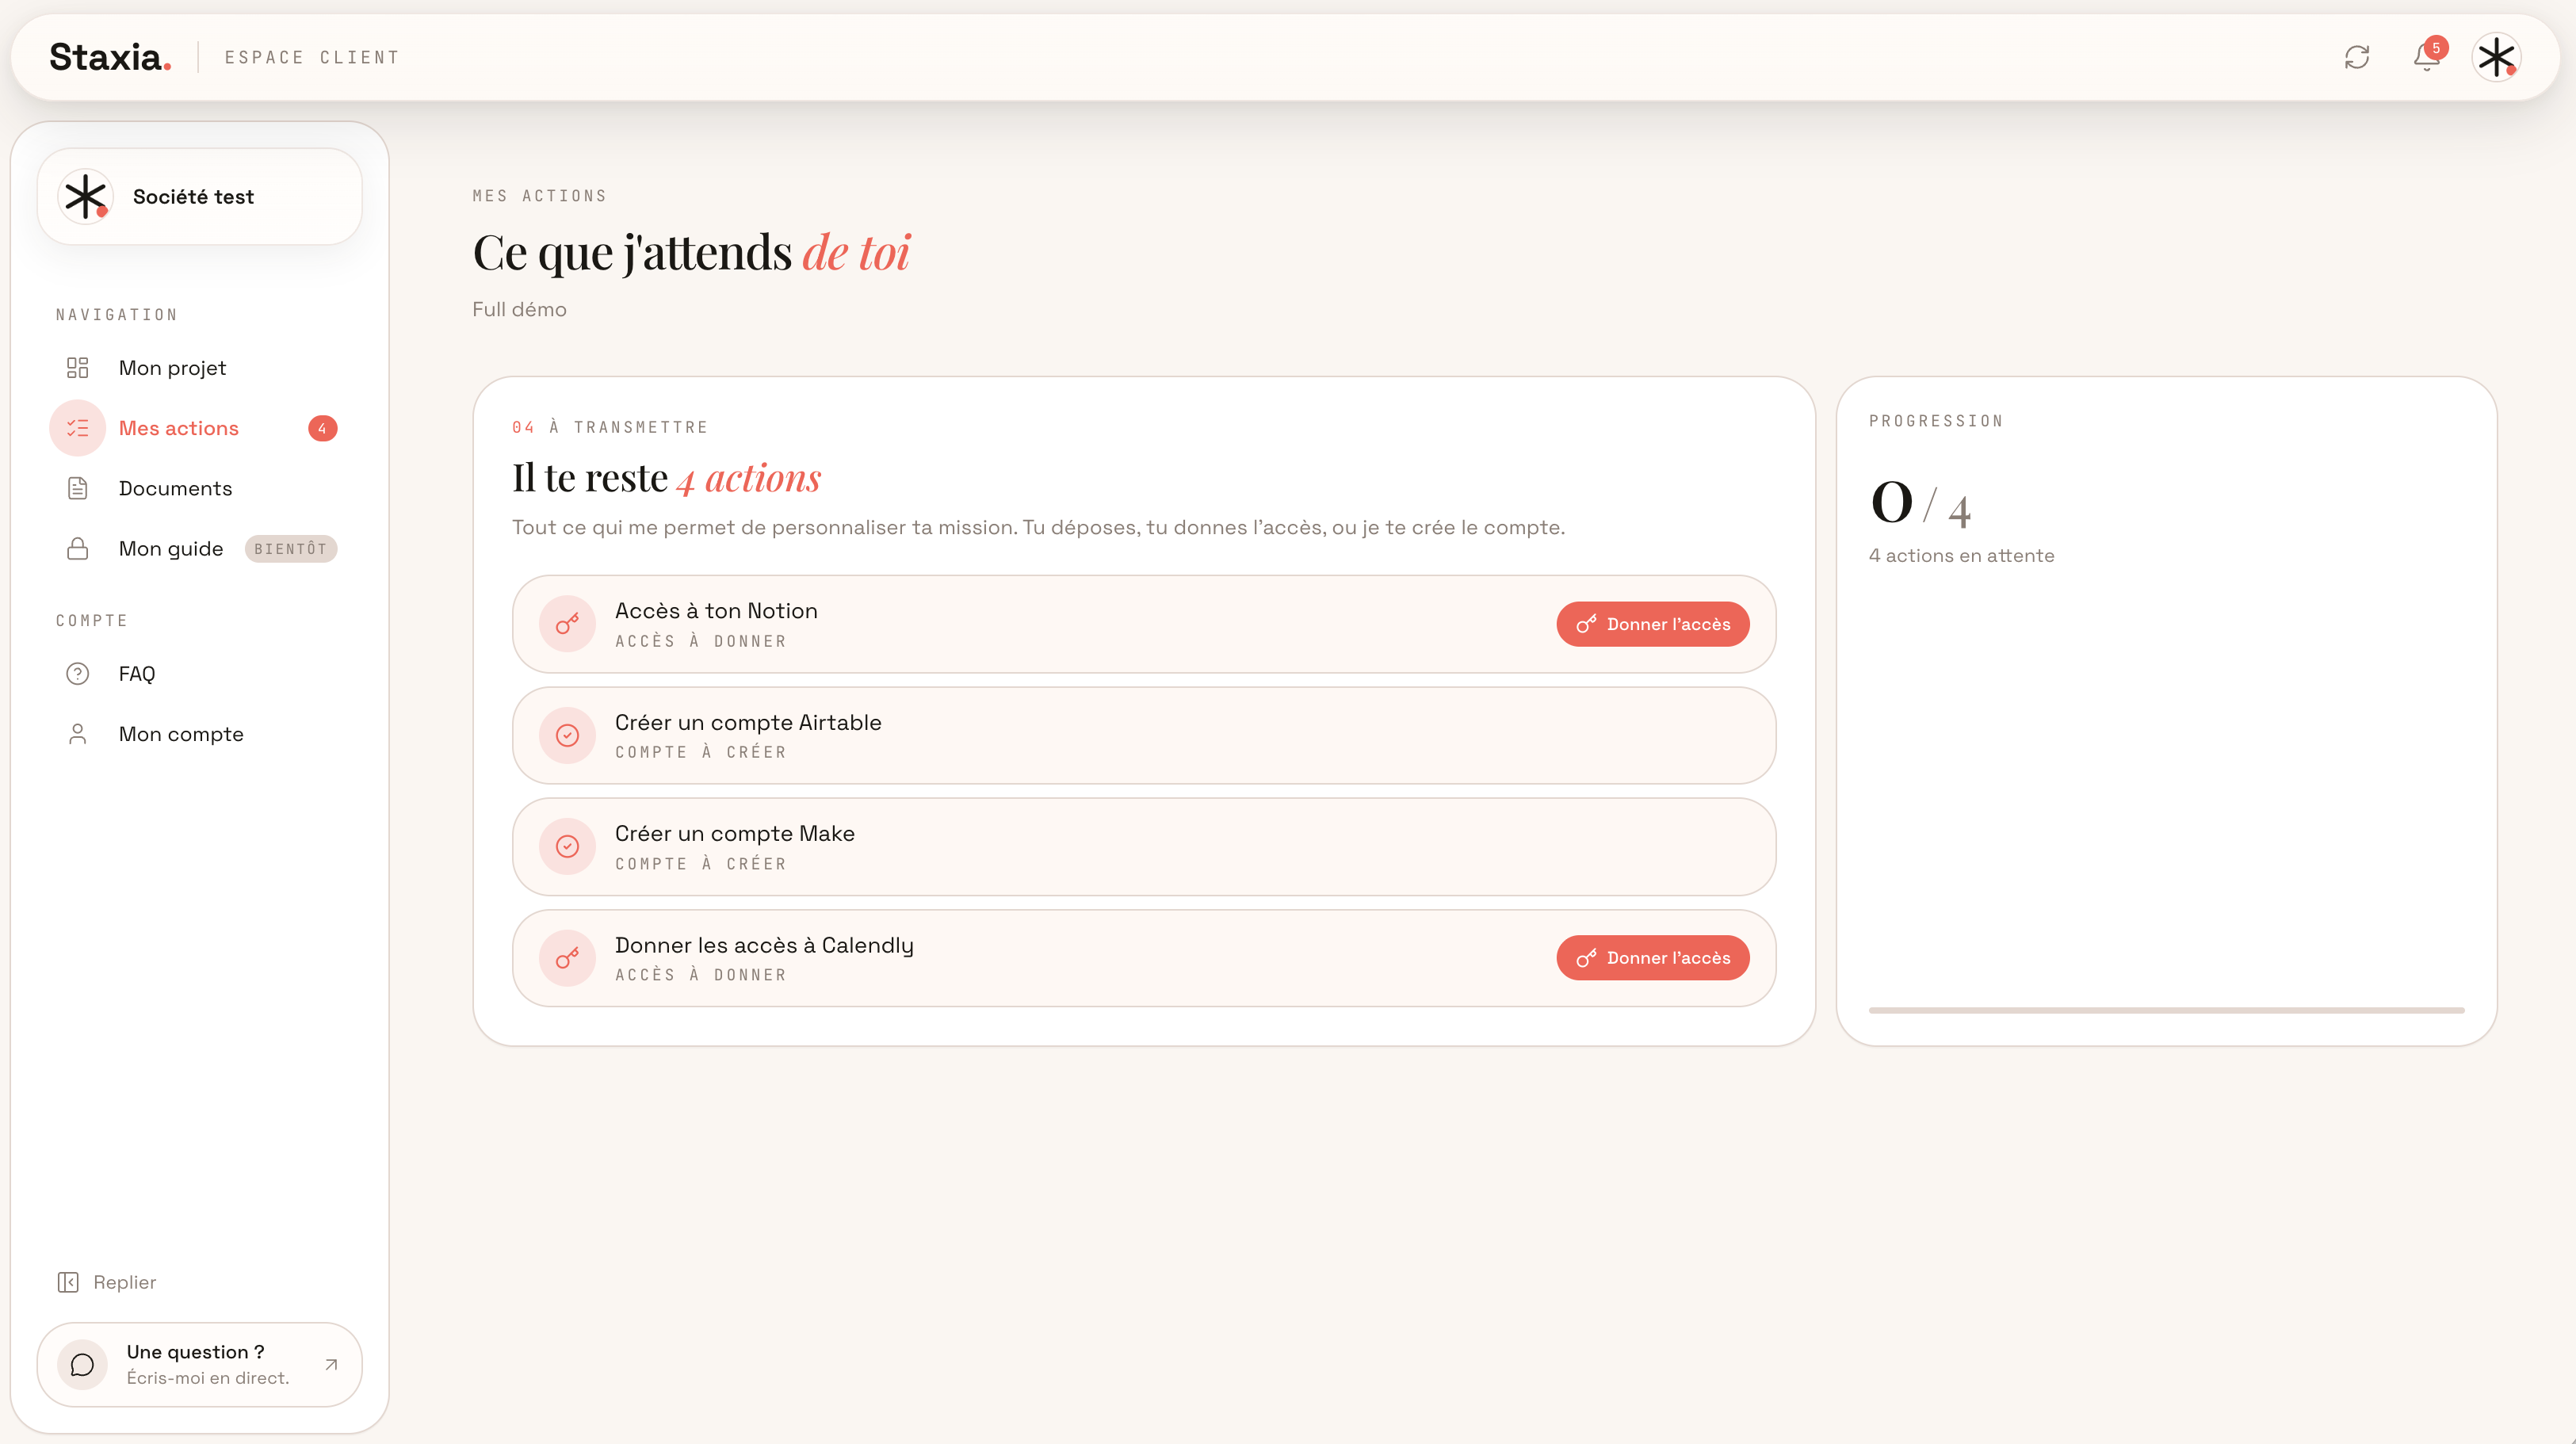
Task: Collapse sidebar with Replier
Action: tap(107, 1282)
